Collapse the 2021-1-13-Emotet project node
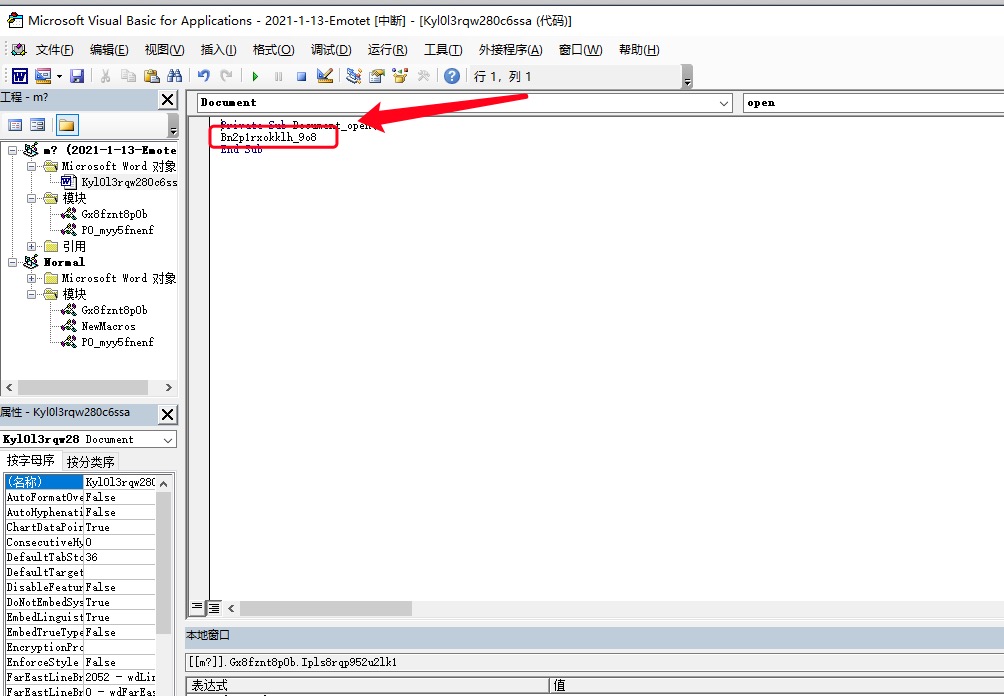This screenshot has height=696, width=1004. coord(12,150)
